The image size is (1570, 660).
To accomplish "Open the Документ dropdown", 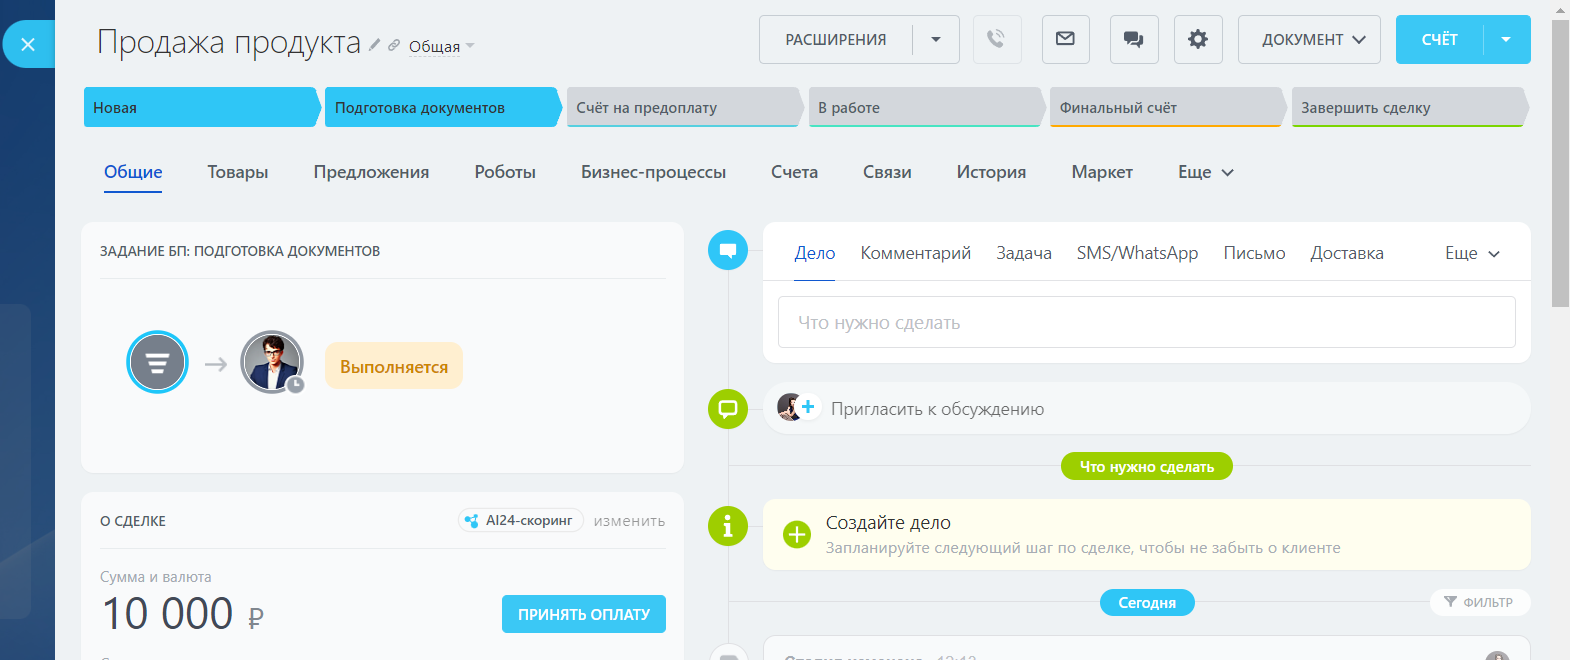I will coord(1308,40).
